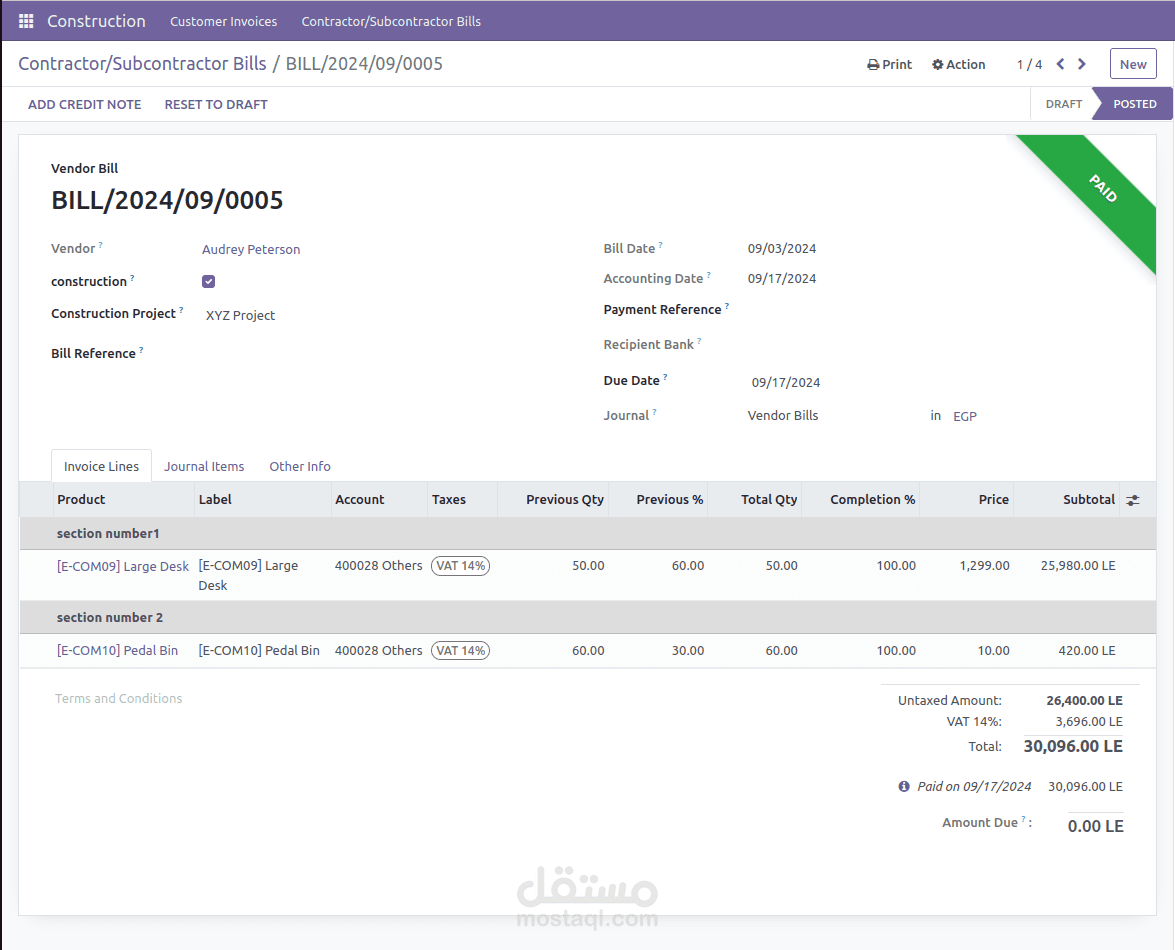The width and height of the screenshot is (1175, 950).
Task: Click ADD CREDIT NOTE
Action: [x=85, y=104]
